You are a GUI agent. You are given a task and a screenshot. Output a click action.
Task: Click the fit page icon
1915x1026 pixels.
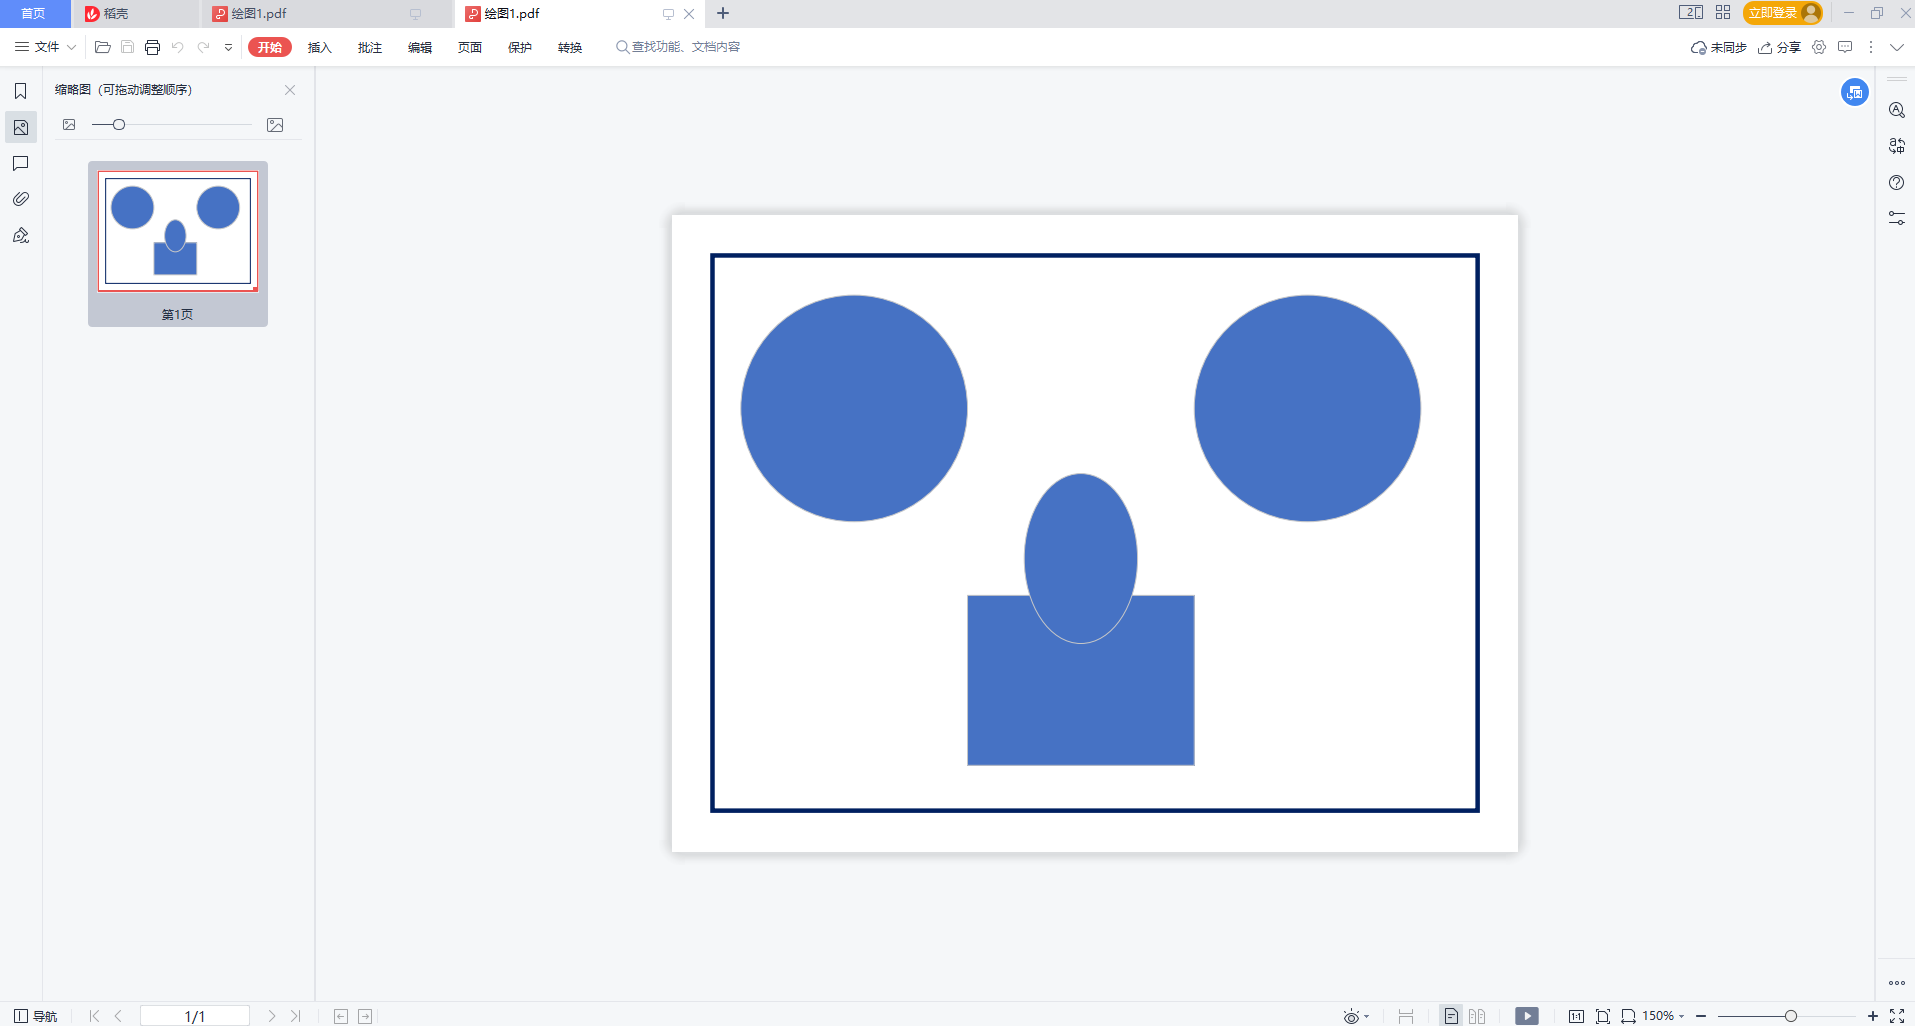1603,1016
